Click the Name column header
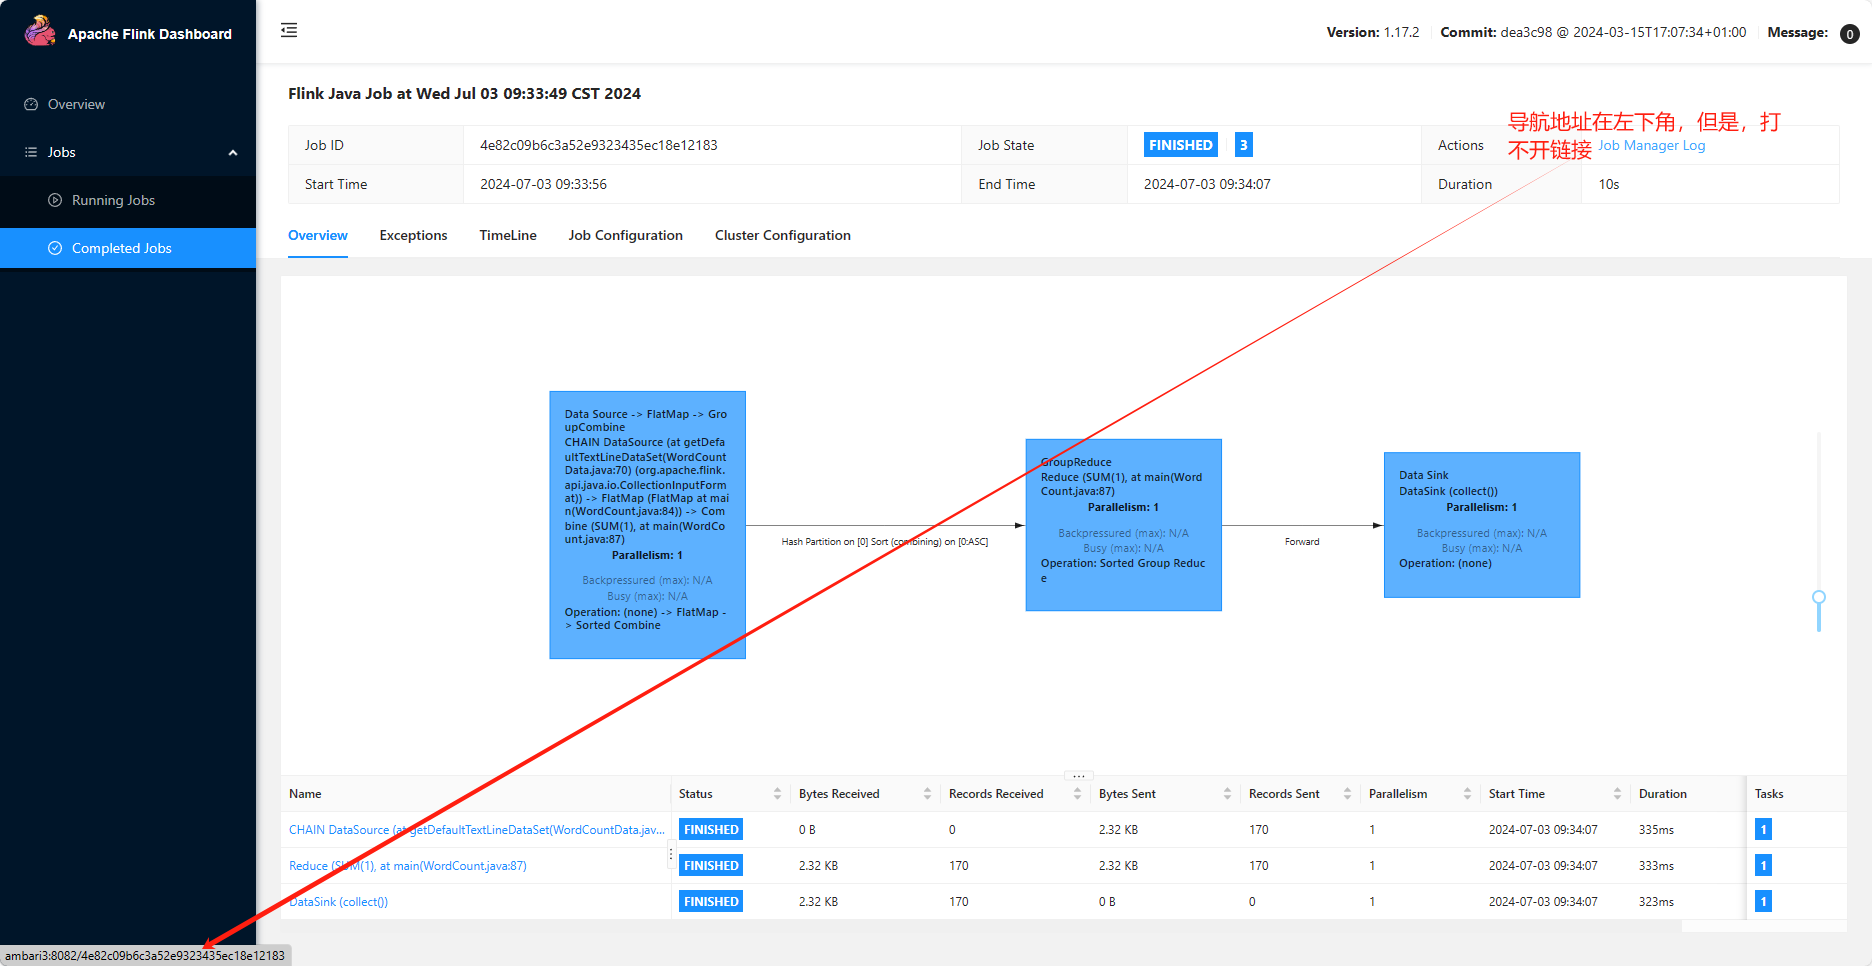This screenshot has width=1872, height=966. click(305, 794)
